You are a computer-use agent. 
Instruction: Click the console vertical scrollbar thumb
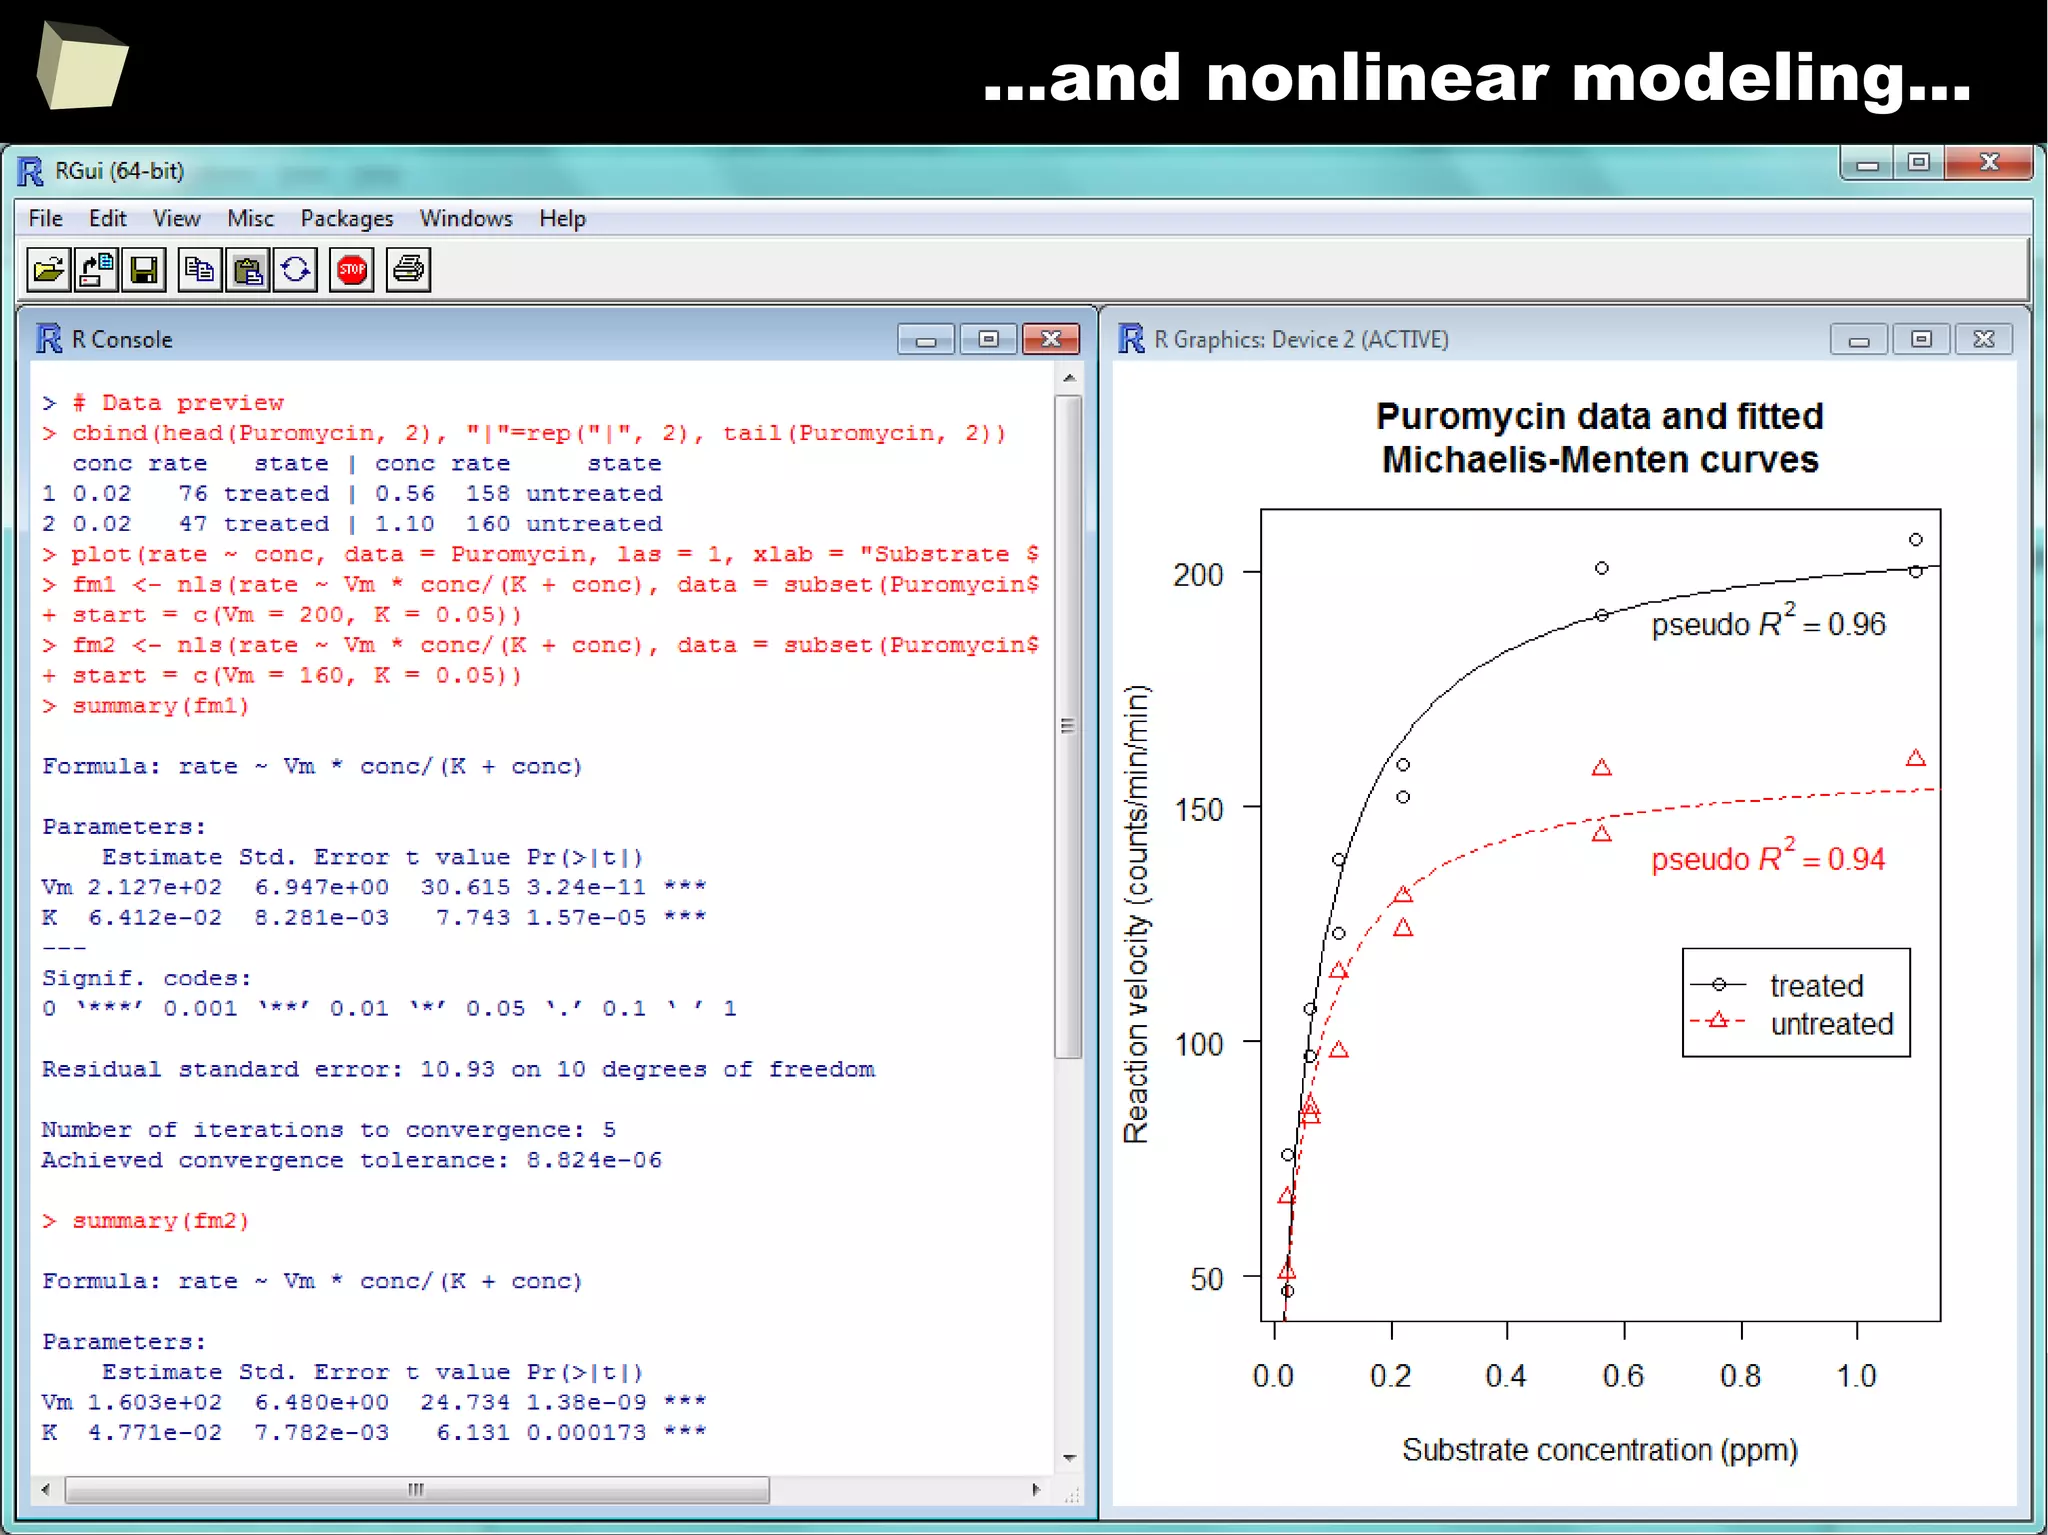coord(1069,726)
